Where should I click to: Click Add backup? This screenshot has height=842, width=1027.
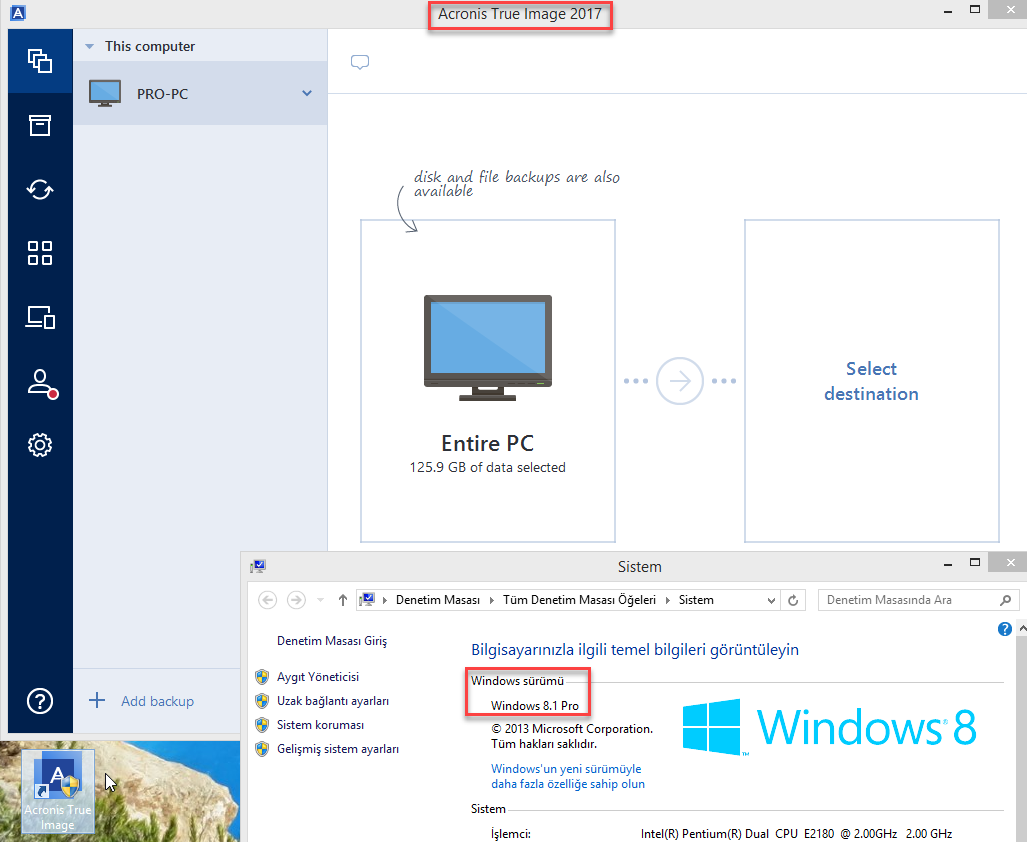pyautogui.click(x=157, y=701)
